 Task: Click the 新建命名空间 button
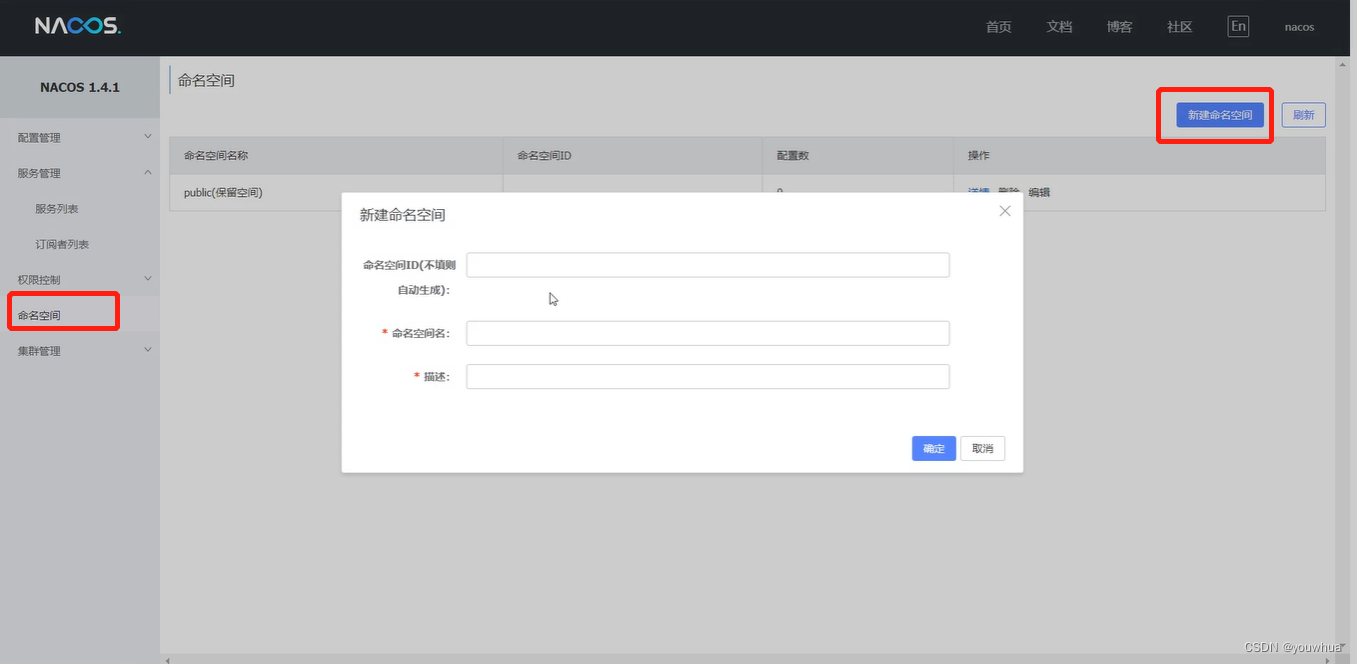pos(1219,115)
